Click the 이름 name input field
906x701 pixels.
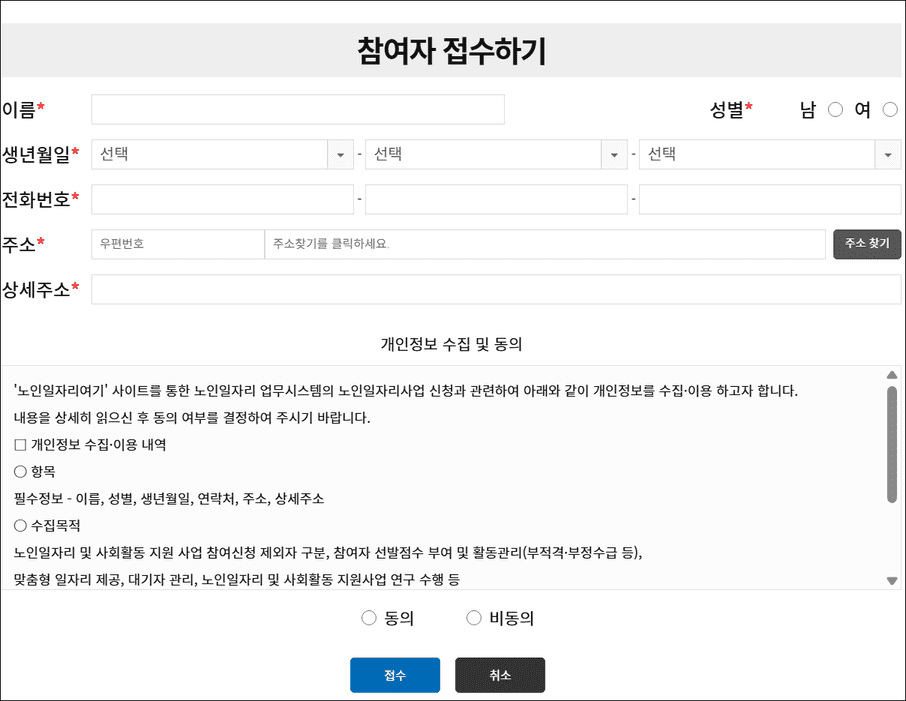(x=297, y=110)
